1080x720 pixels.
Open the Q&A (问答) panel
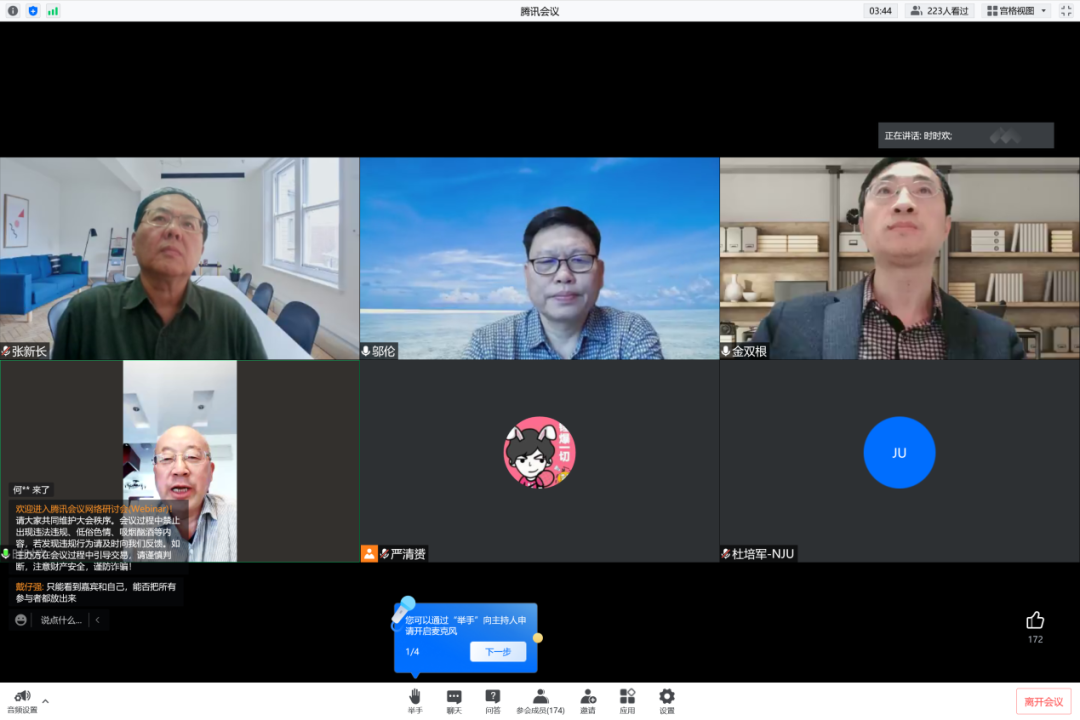click(x=493, y=696)
